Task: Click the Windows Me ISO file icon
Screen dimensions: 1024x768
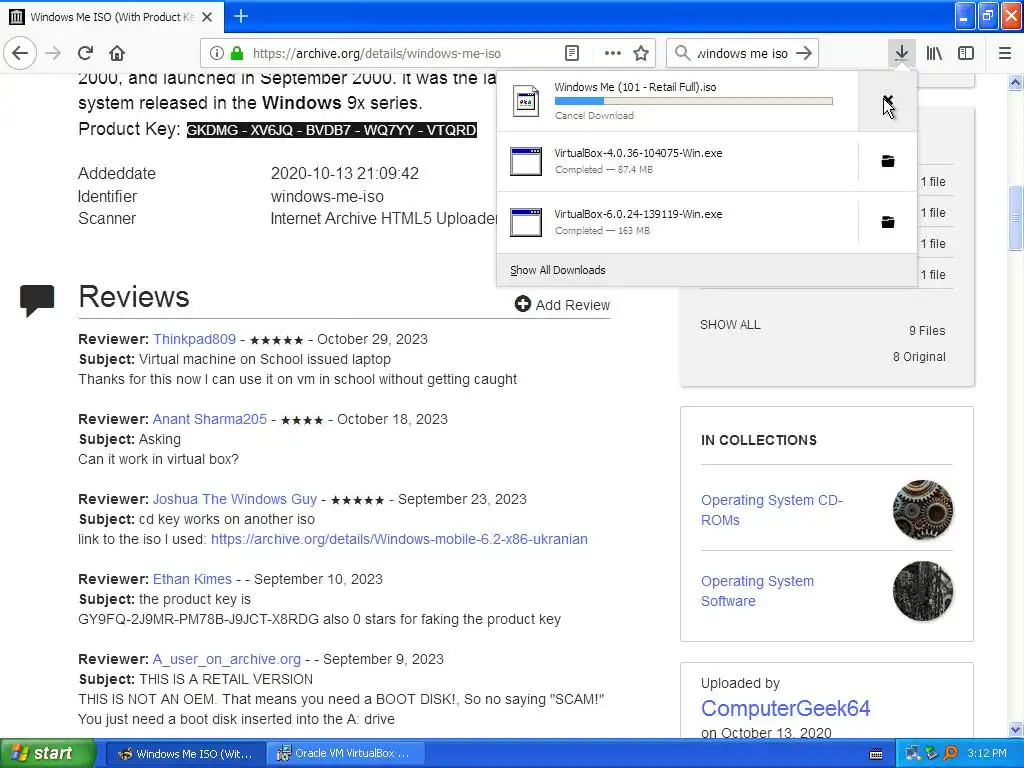Action: (526, 101)
